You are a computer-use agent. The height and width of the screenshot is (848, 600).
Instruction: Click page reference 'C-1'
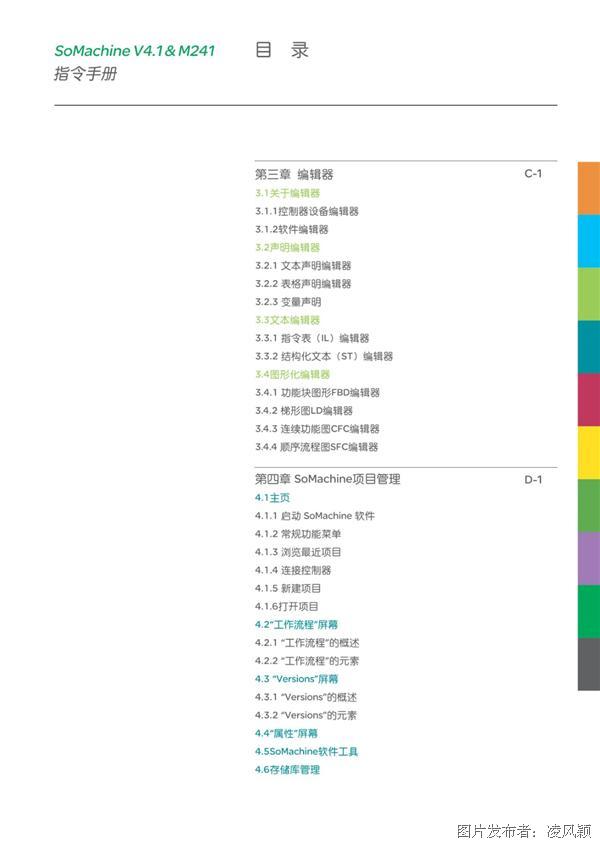(x=533, y=174)
